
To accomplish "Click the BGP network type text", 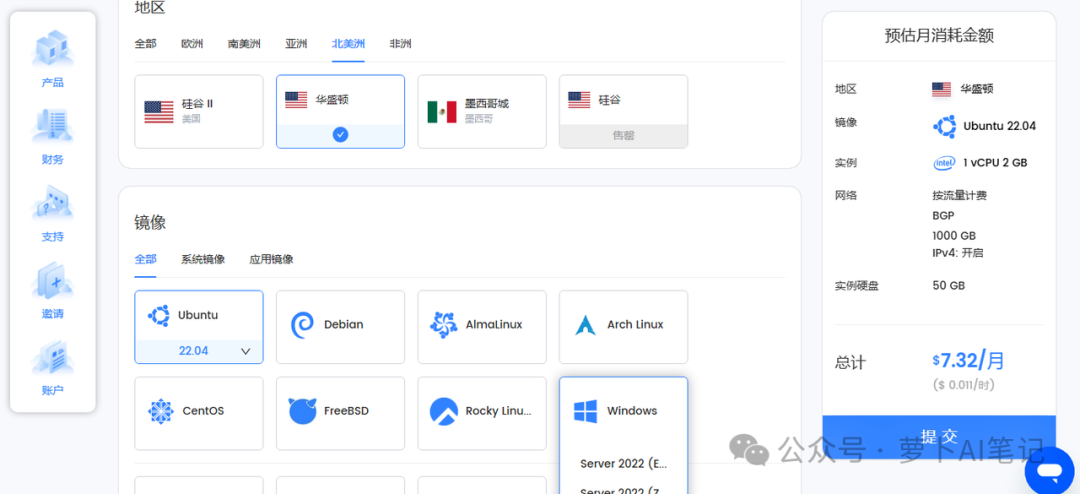I will [x=943, y=216].
